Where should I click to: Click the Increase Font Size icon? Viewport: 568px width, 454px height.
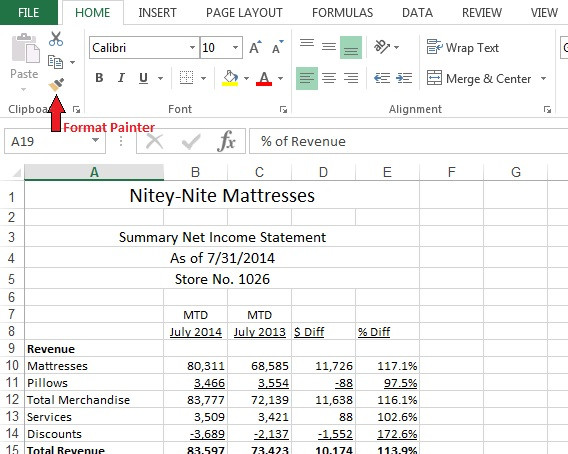[255, 47]
